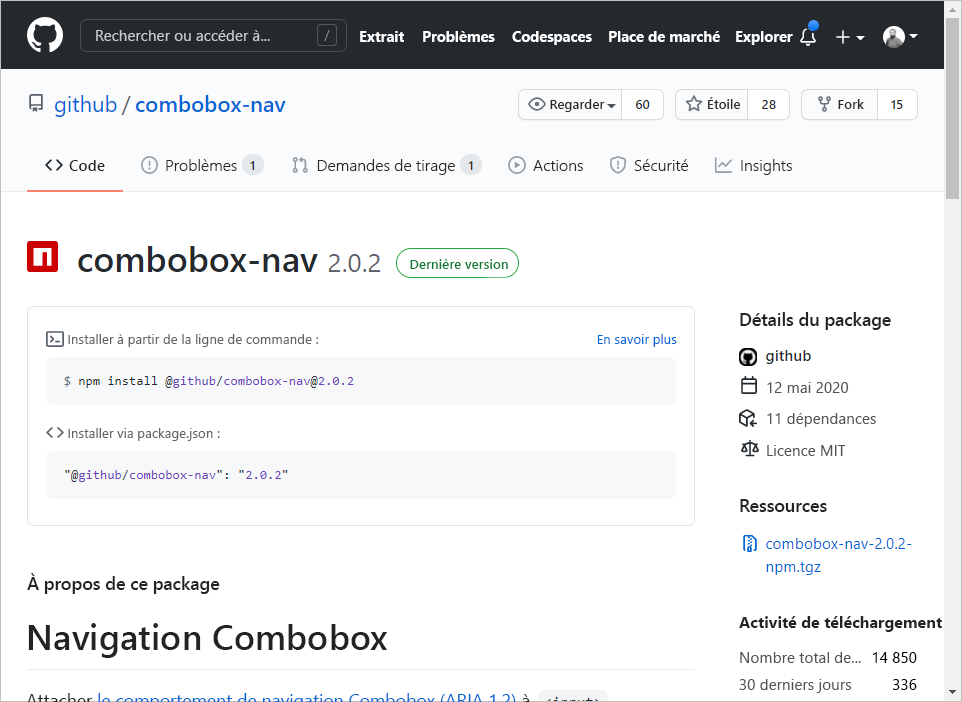Switch to the Problèmes tab
The width and height of the screenshot is (962, 702).
click(201, 166)
